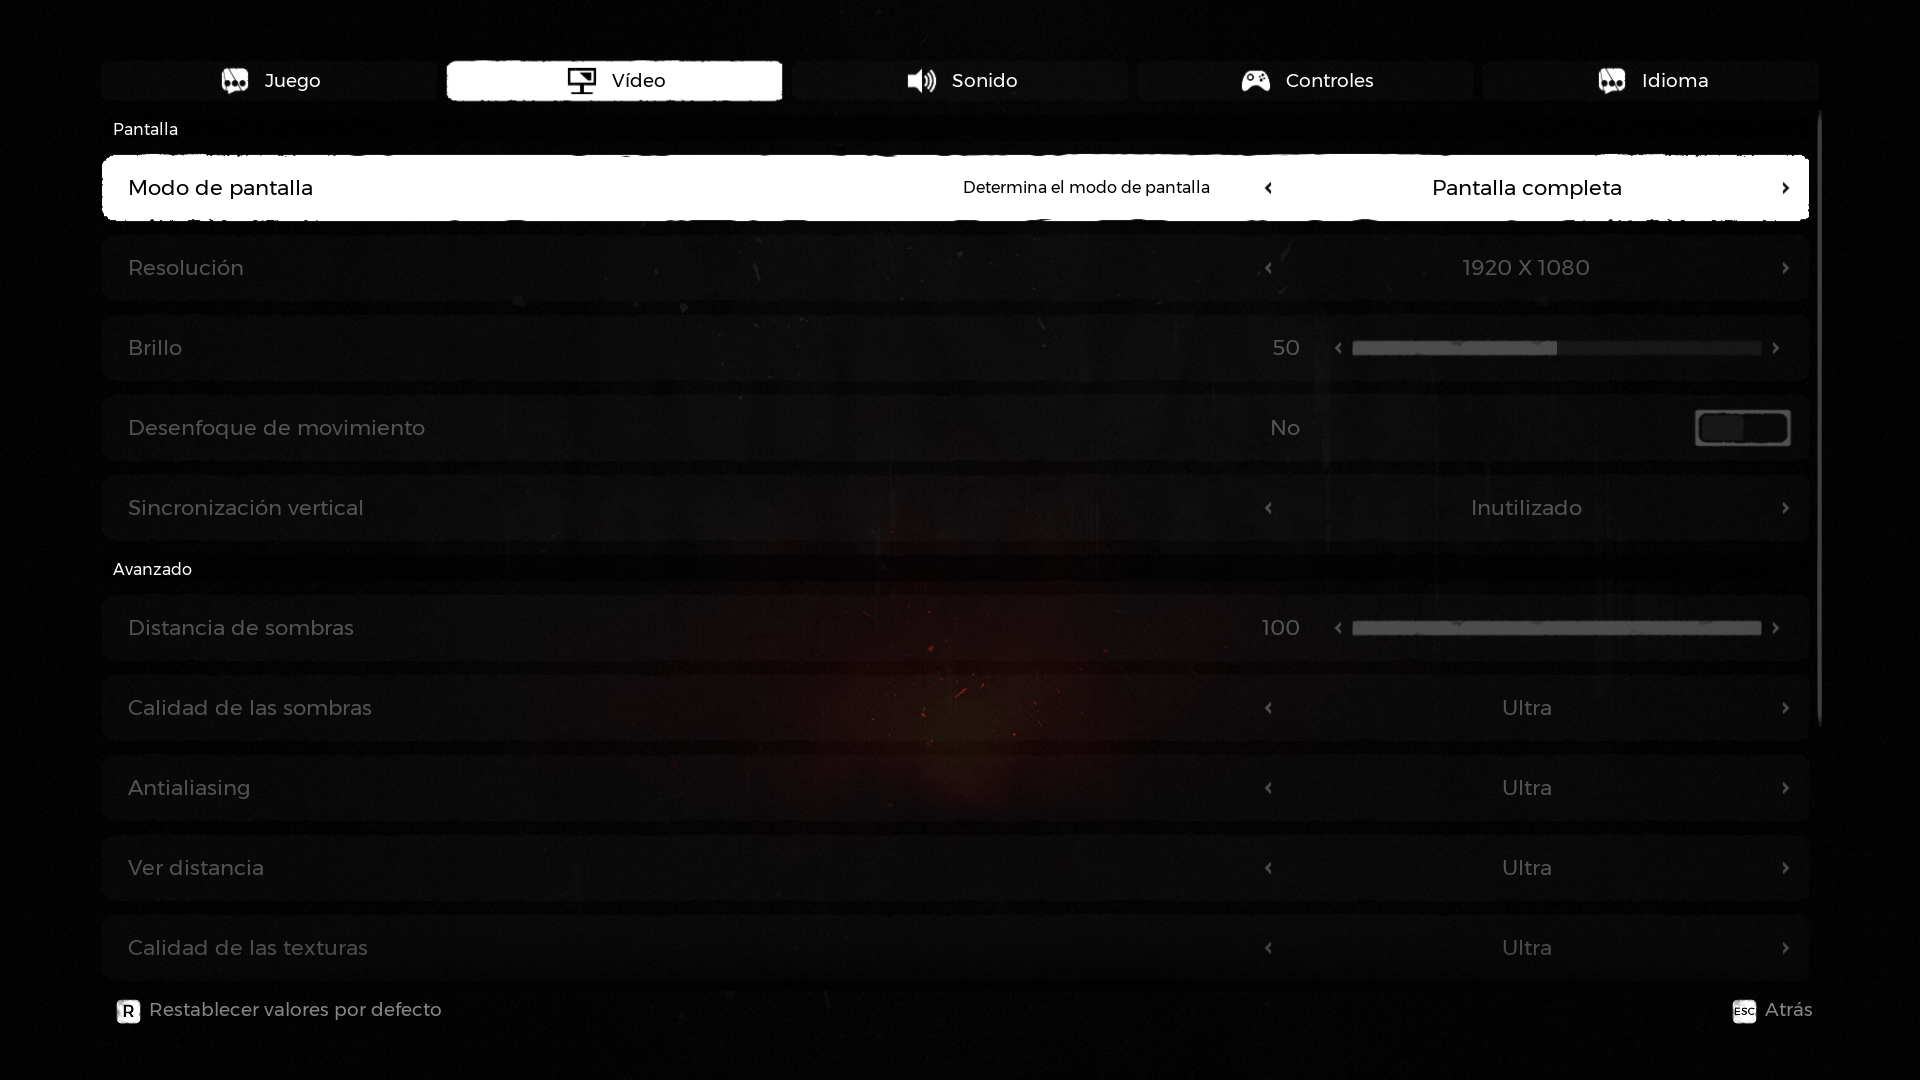The image size is (1920, 1080).
Task: Toggle the Desenfoque de movimiento switch
Action: (1742, 428)
